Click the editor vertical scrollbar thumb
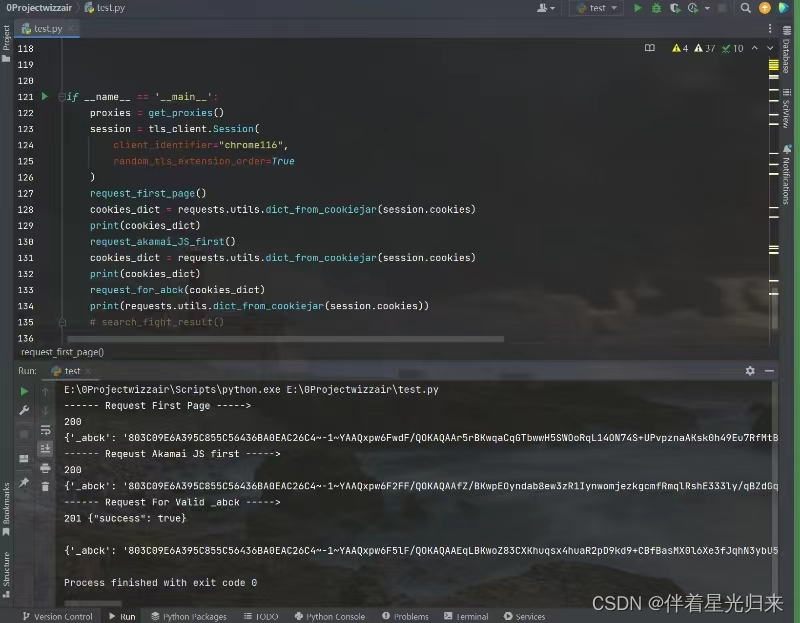The width and height of the screenshot is (800, 623). (x=774, y=309)
